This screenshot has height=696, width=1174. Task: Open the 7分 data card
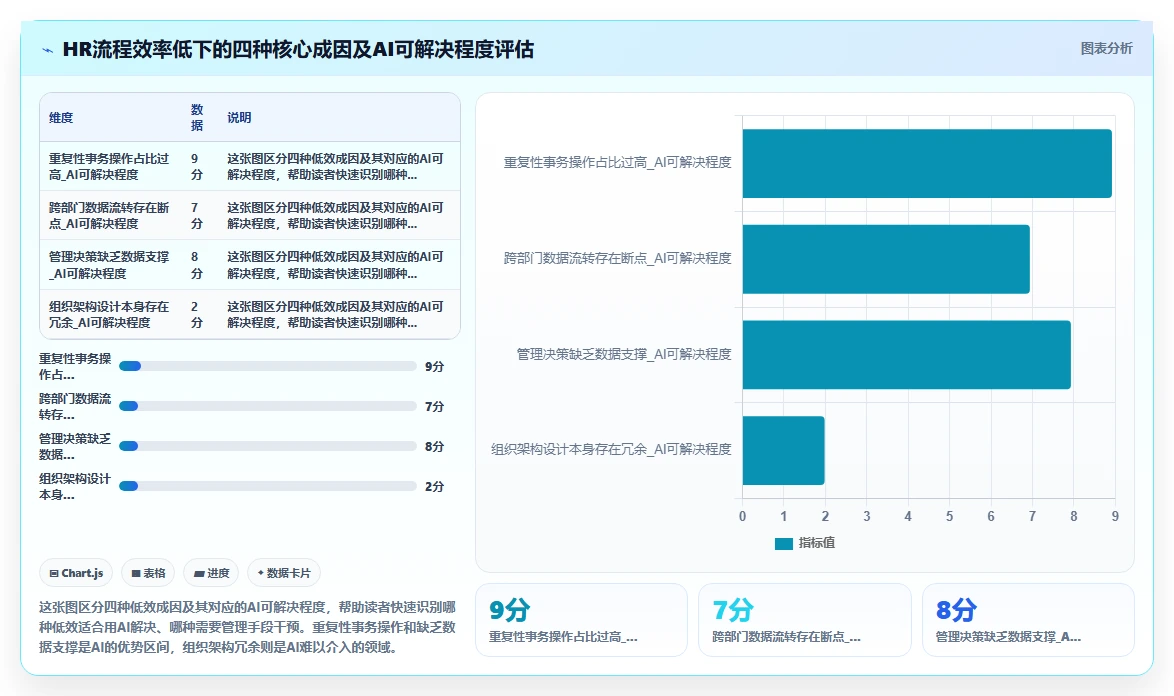click(x=805, y=620)
